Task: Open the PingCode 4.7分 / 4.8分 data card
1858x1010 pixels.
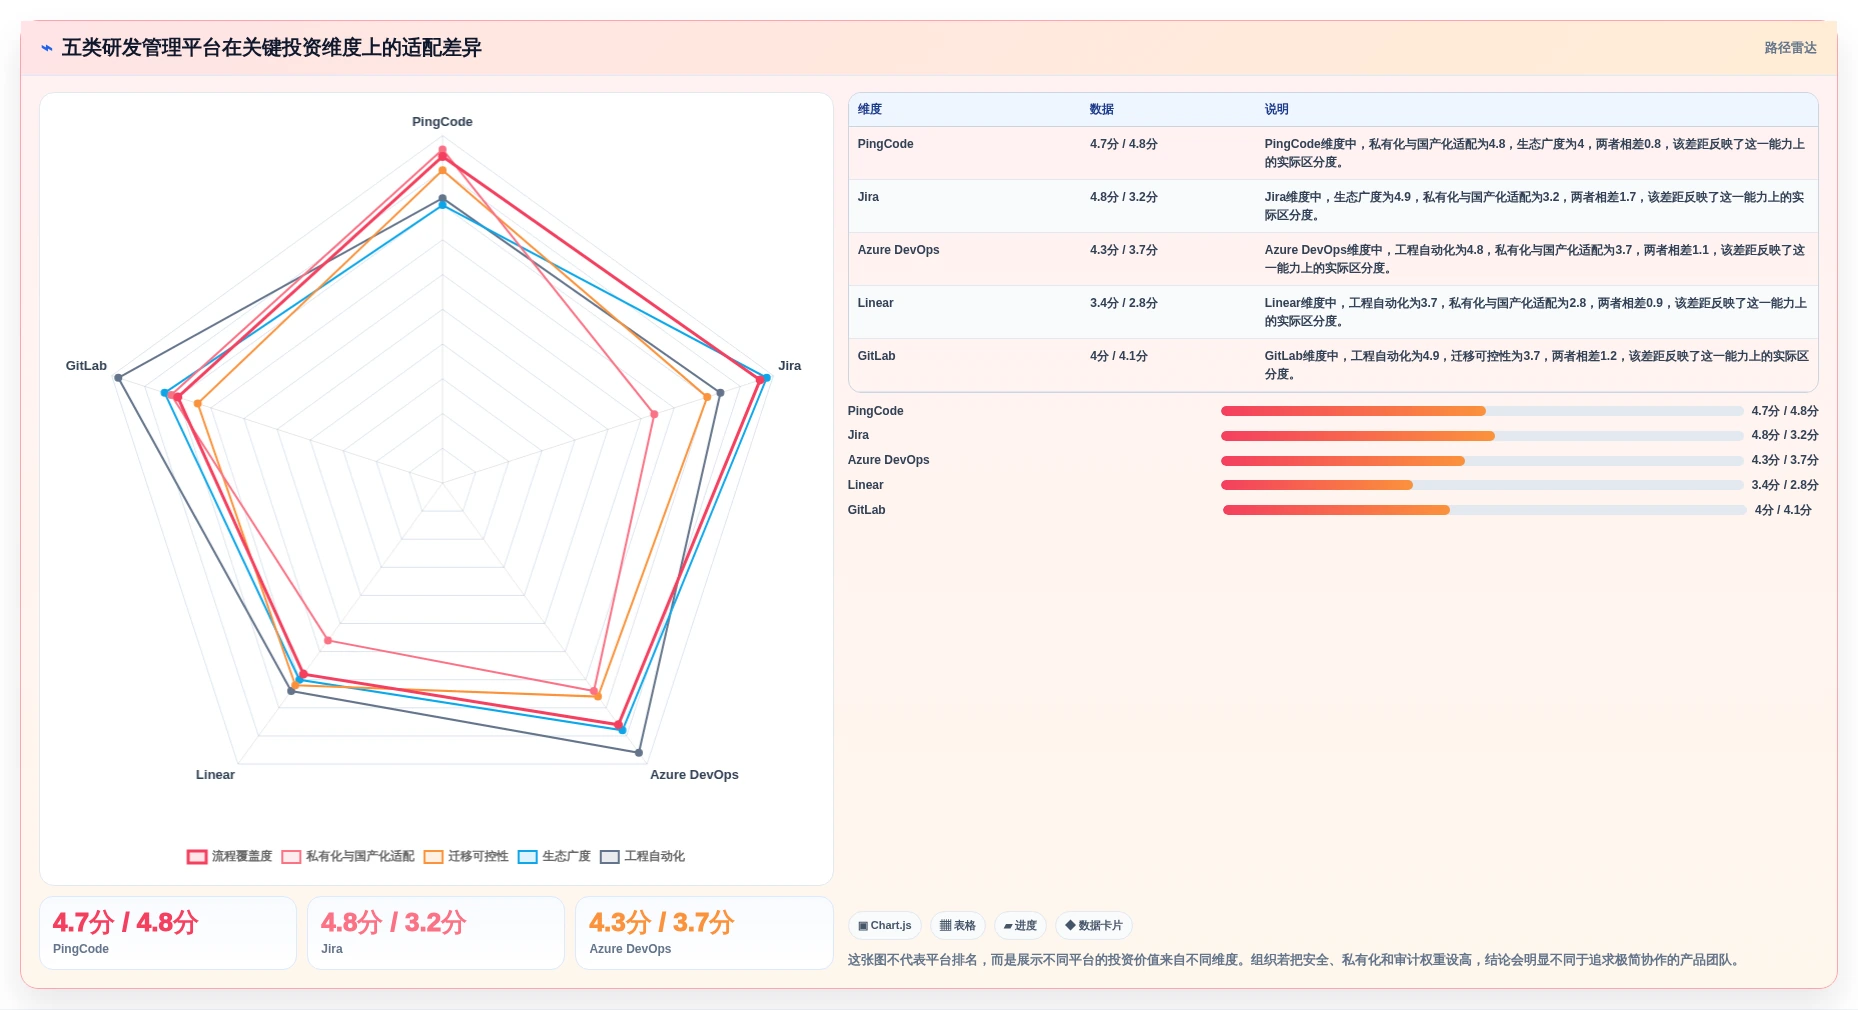Action: pos(168,933)
